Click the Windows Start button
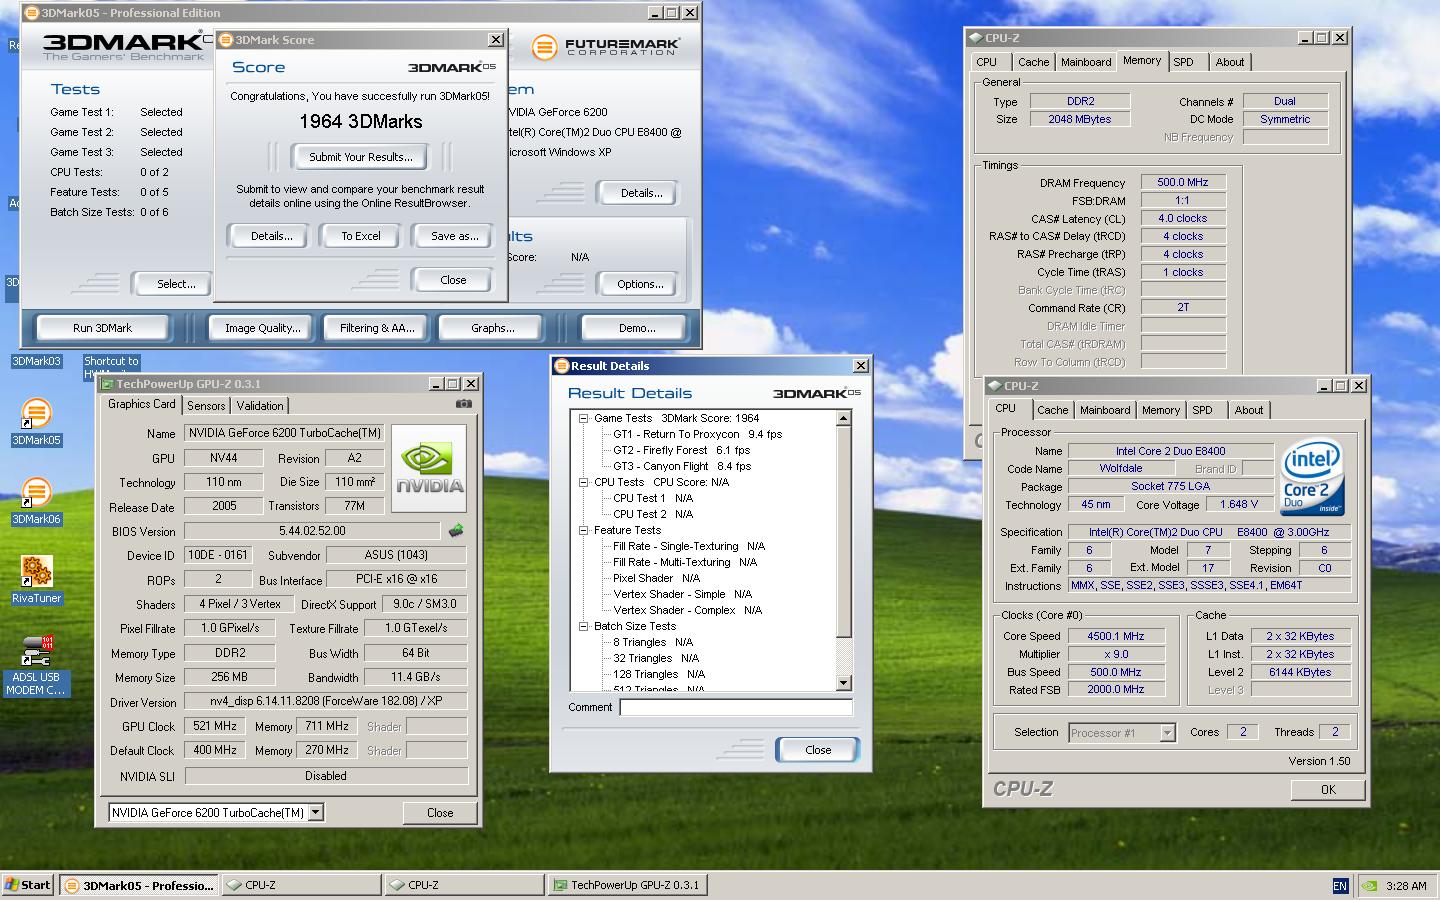The height and width of the screenshot is (900, 1440). 27,884
